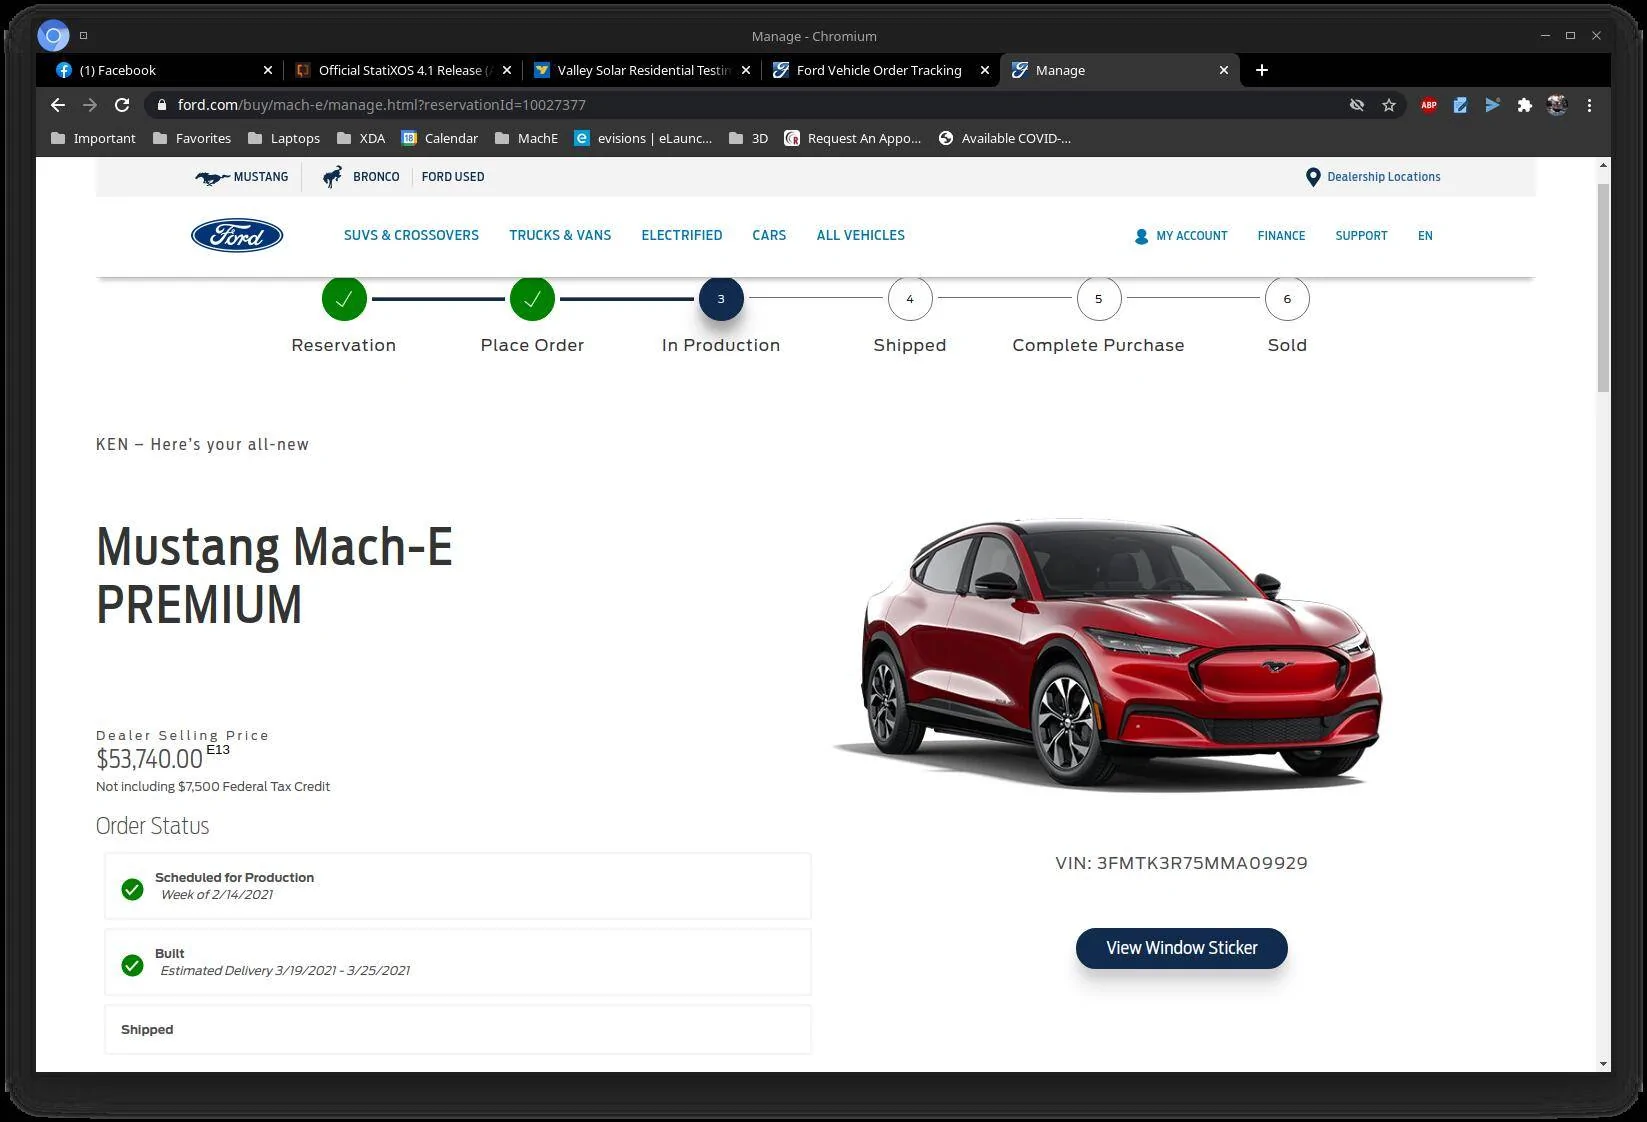Open Request An Appointment bookmark
The width and height of the screenshot is (1647, 1122).
853,138
